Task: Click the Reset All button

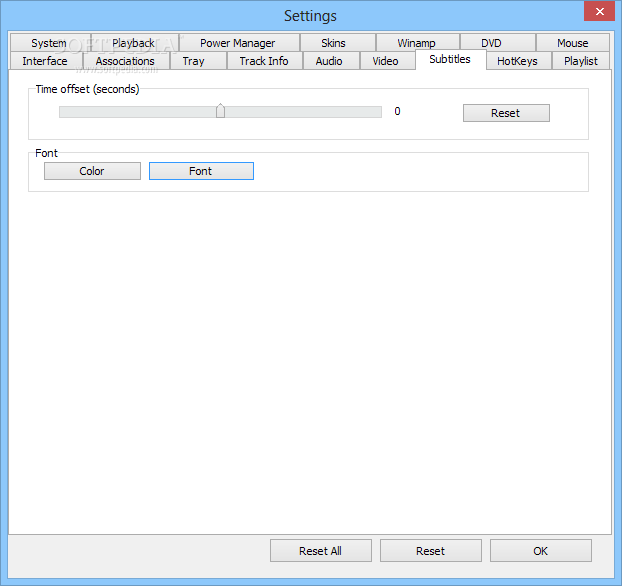Action: coord(321,551)
